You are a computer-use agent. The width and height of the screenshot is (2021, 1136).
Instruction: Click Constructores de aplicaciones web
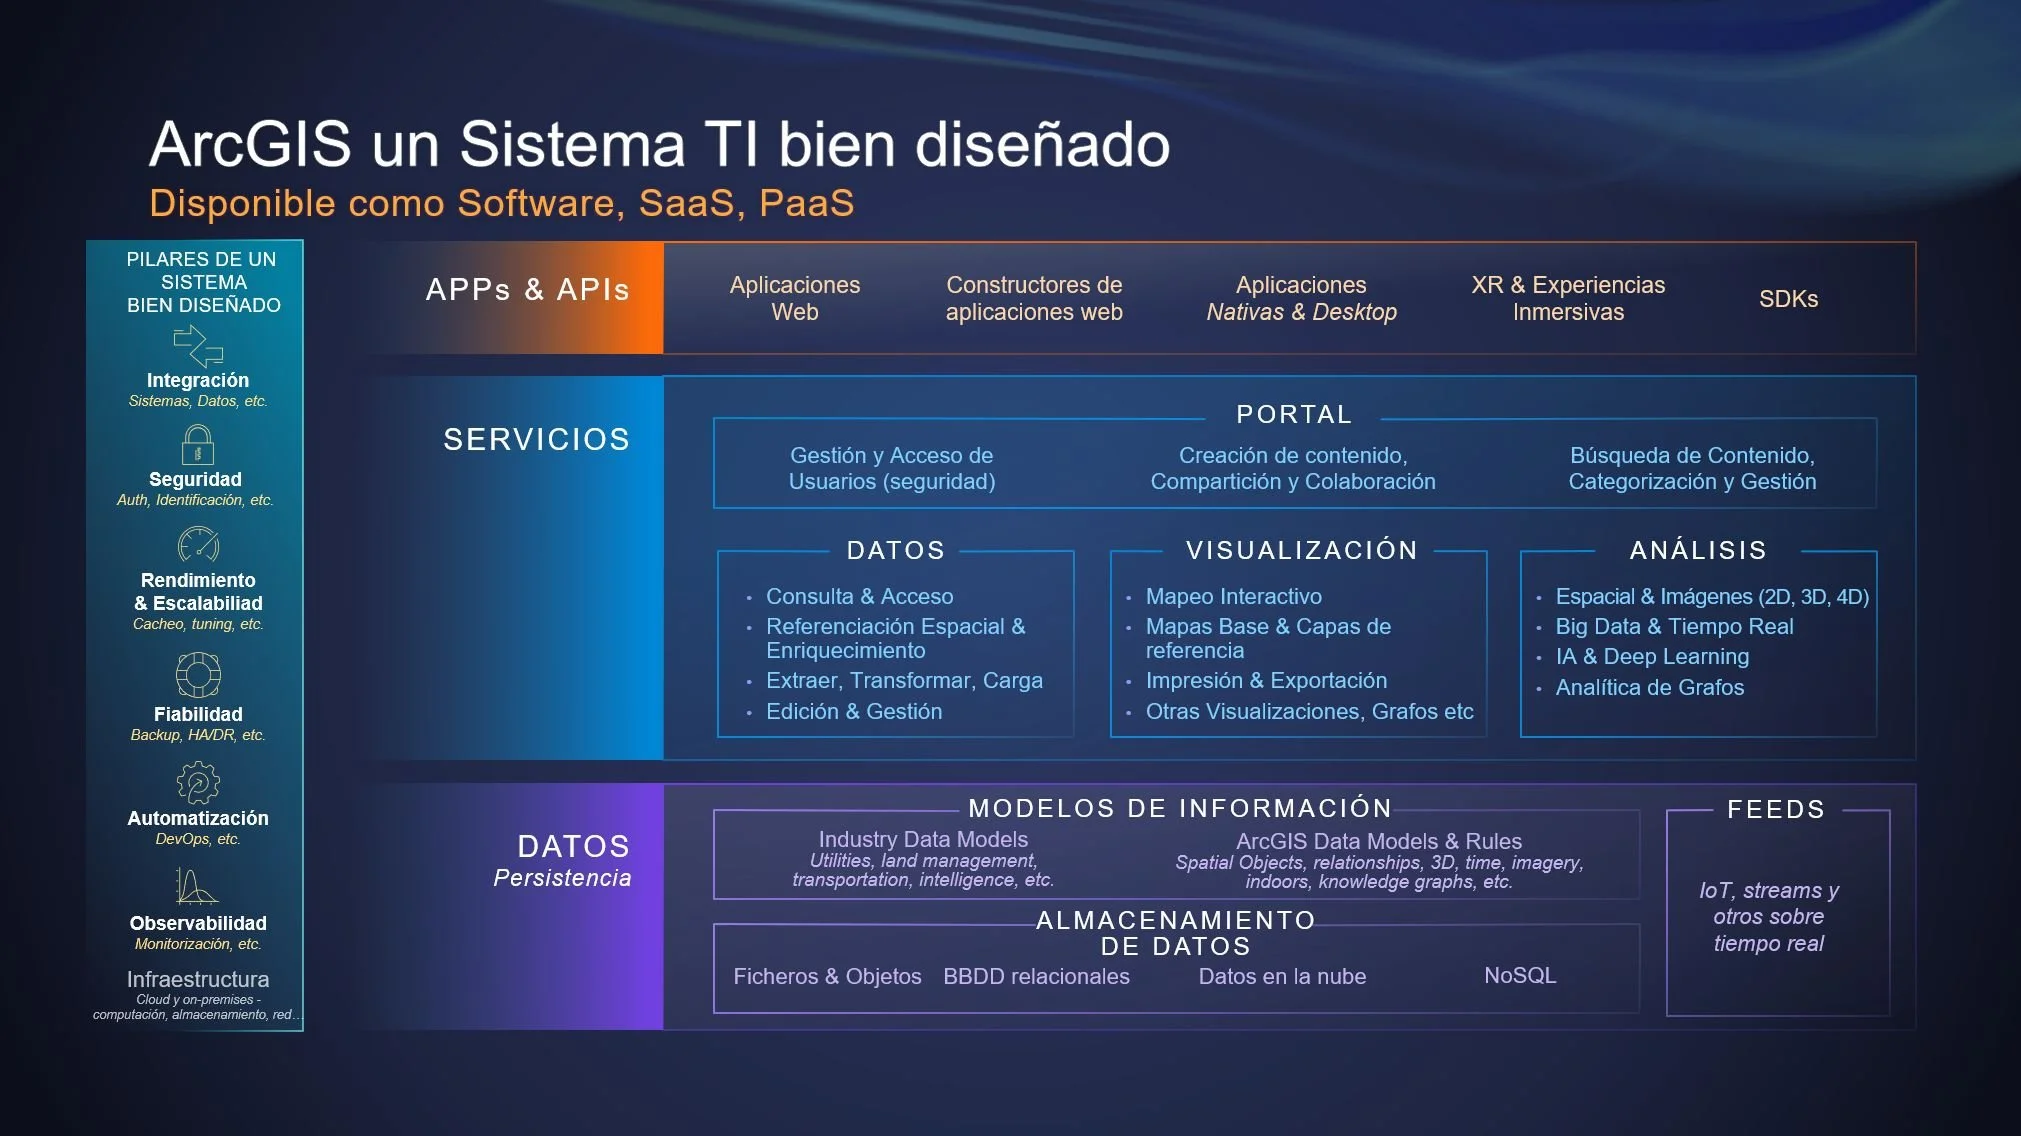click(x=1034, y=298)
